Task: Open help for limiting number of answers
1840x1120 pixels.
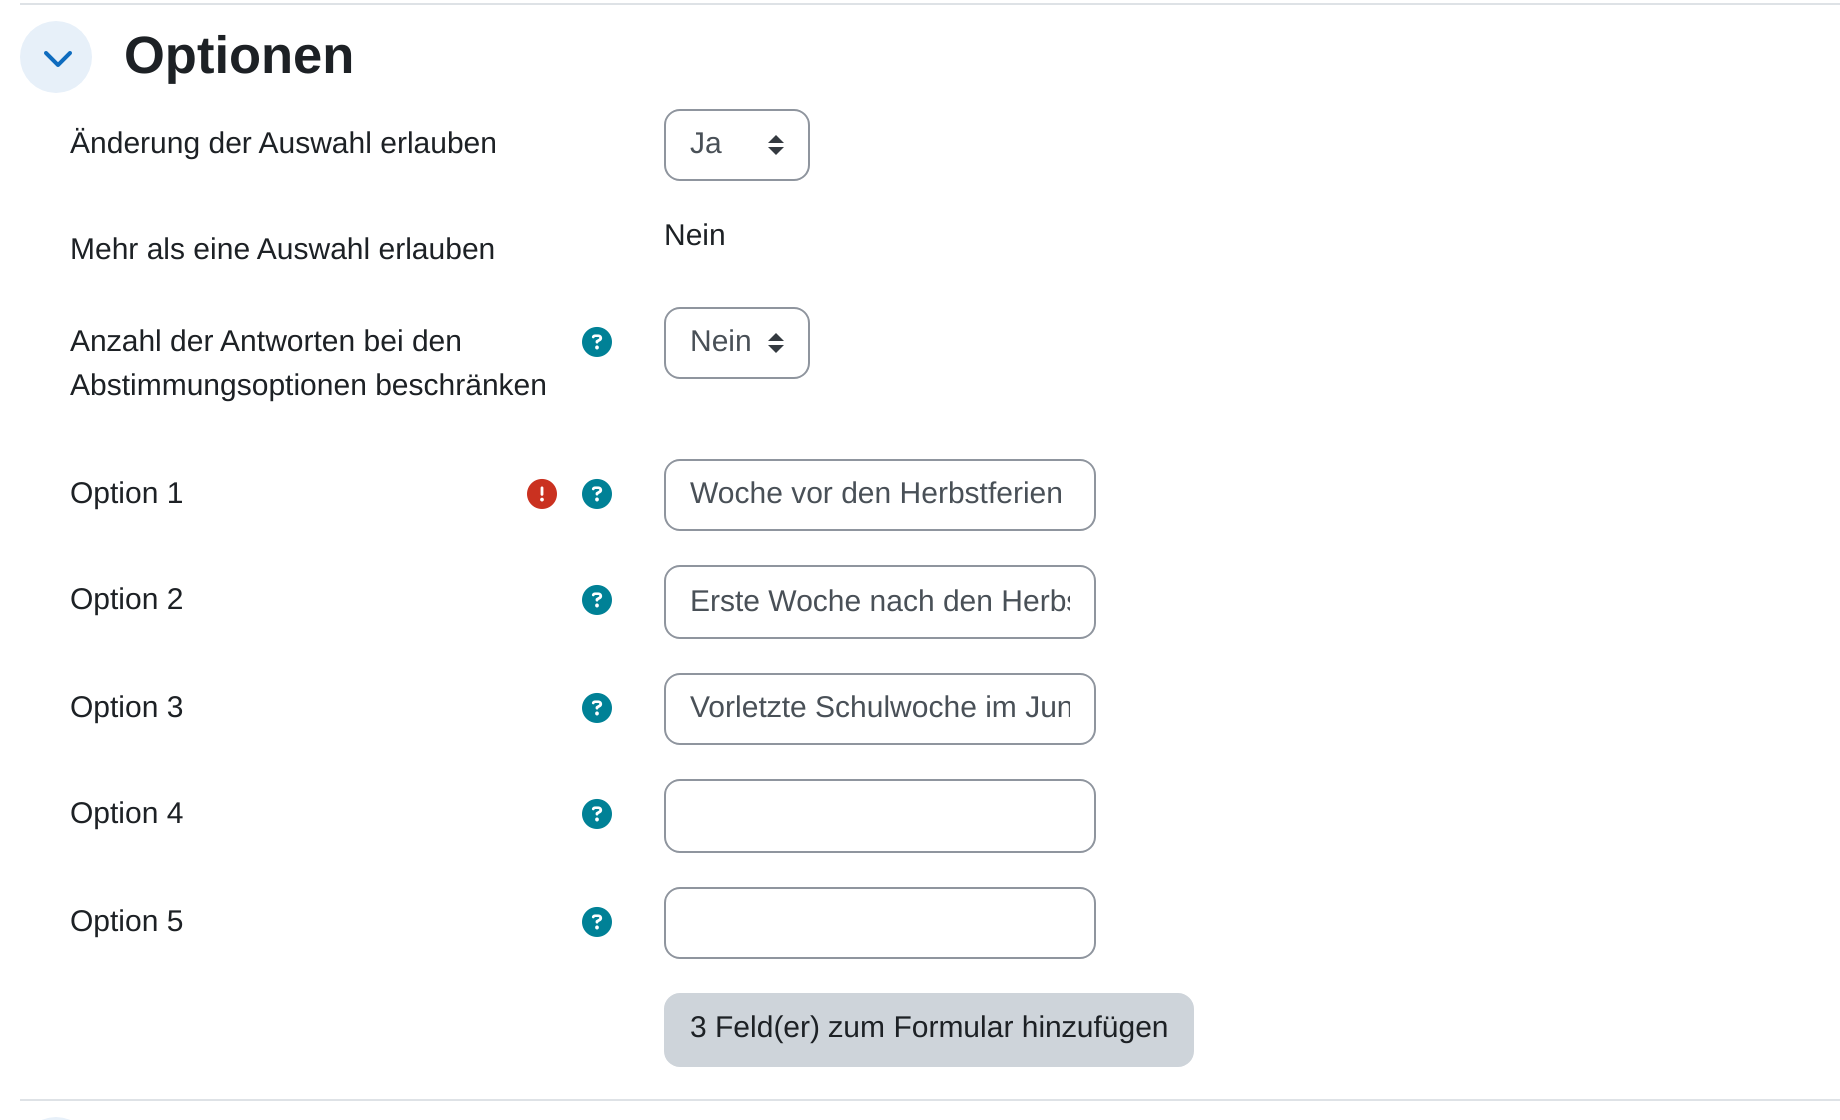Action: pos(597,342)
